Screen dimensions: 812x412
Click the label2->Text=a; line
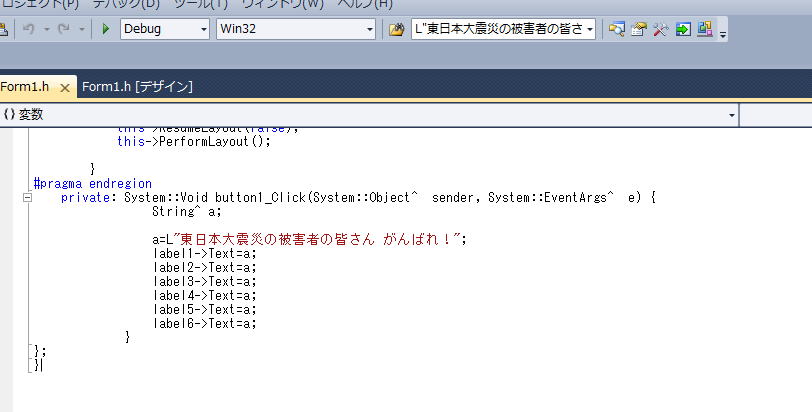click(x=205, y=267)
